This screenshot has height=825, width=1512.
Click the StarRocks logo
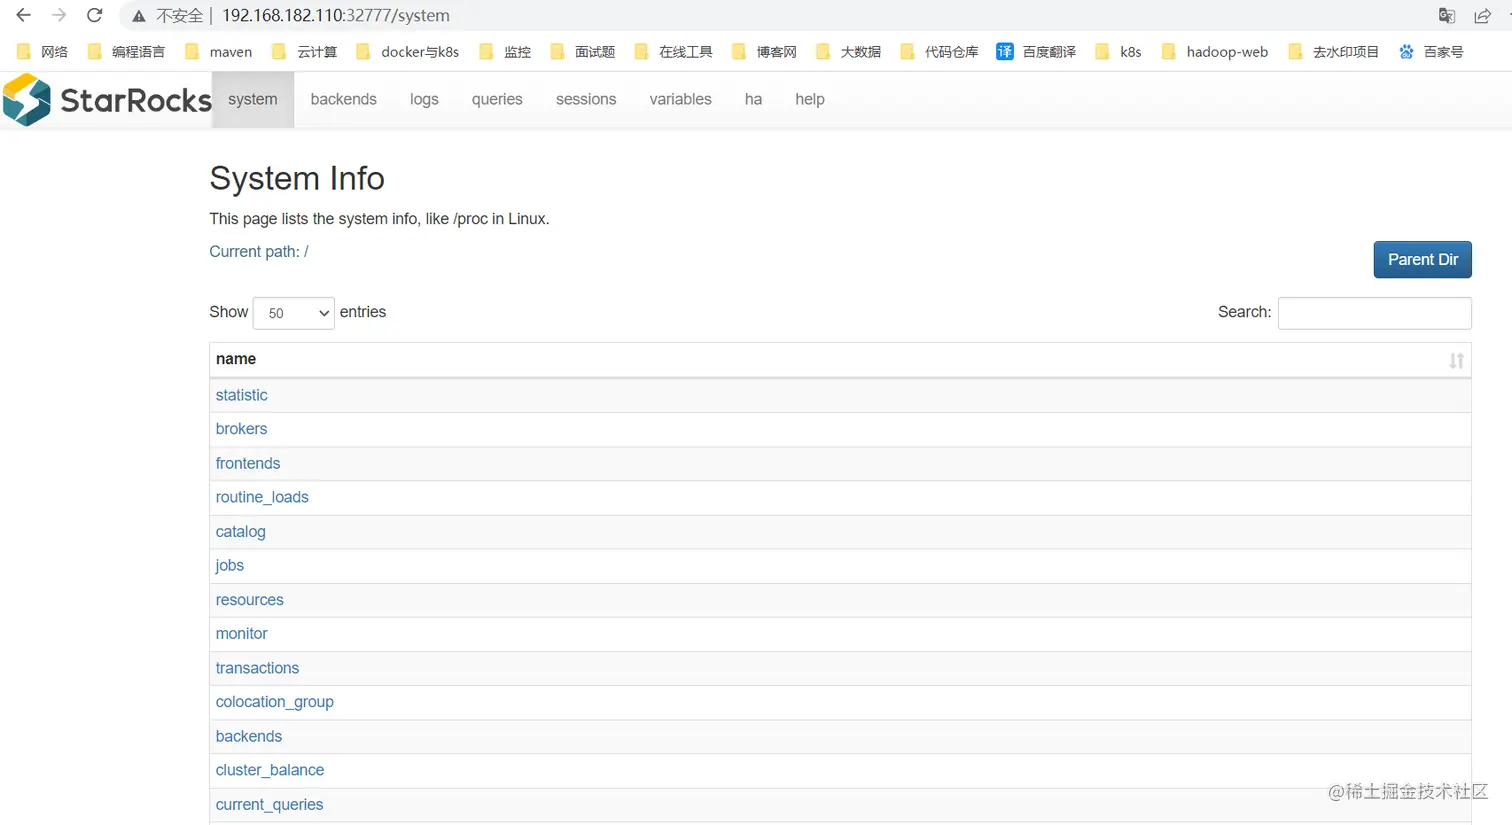coord(107,99)
